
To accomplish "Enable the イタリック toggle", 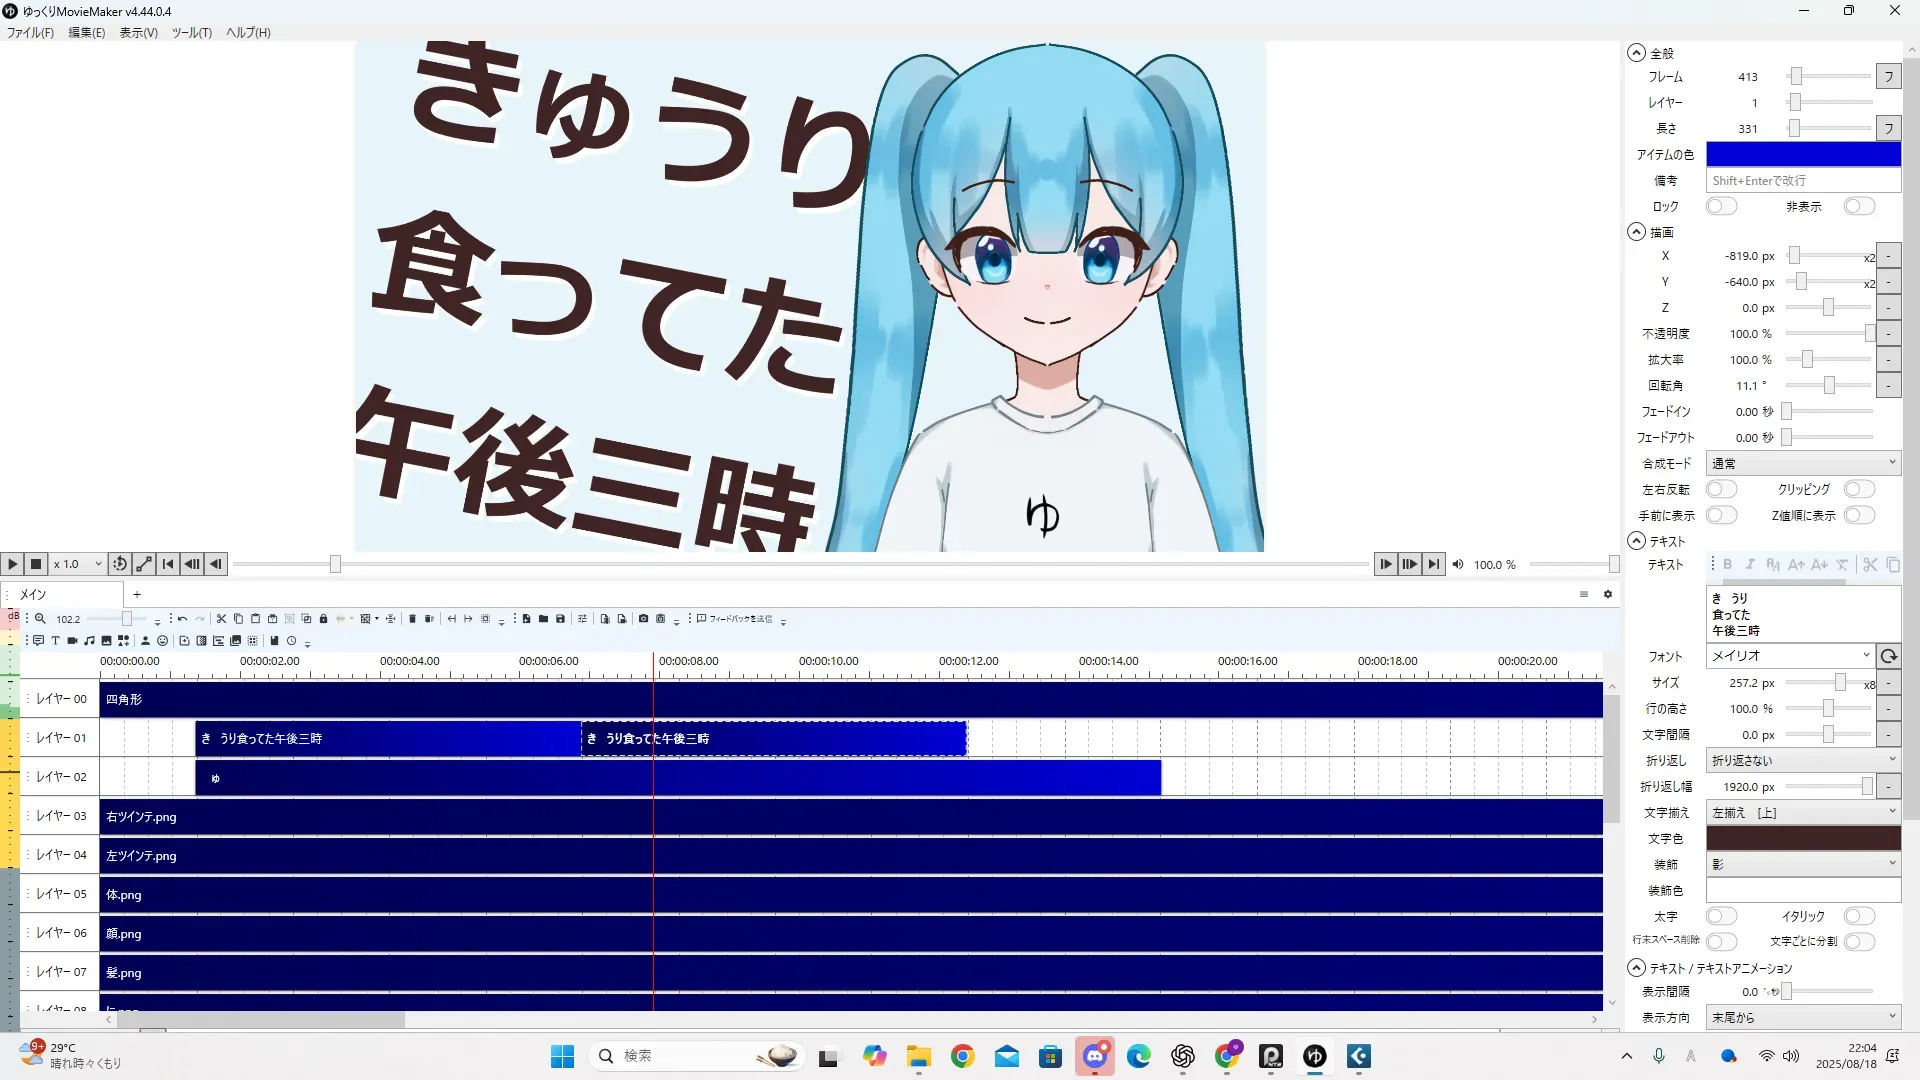I will point(1858,916).
